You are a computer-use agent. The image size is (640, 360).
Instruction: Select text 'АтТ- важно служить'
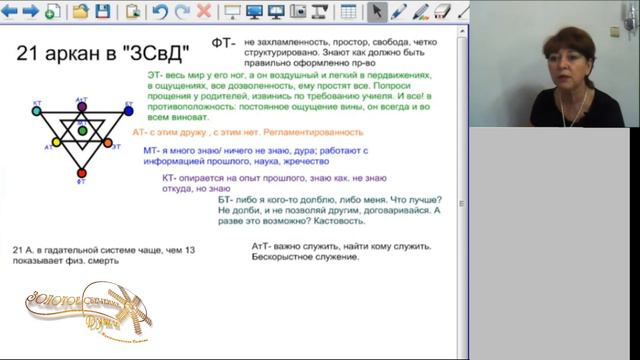(x=297, y=247)
